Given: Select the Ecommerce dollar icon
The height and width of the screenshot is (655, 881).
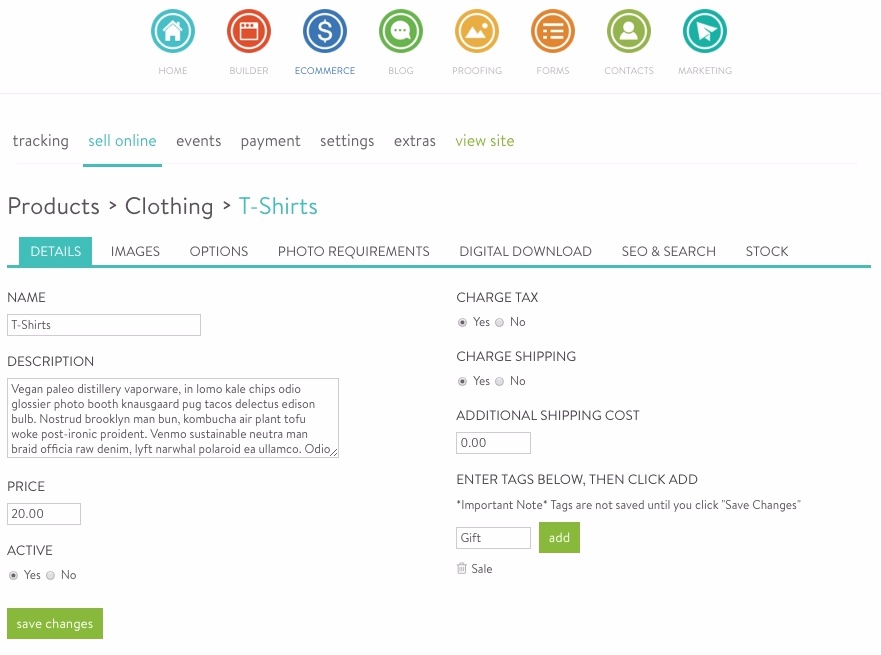Looking at the screenshot, I should [x=324, y=30].
